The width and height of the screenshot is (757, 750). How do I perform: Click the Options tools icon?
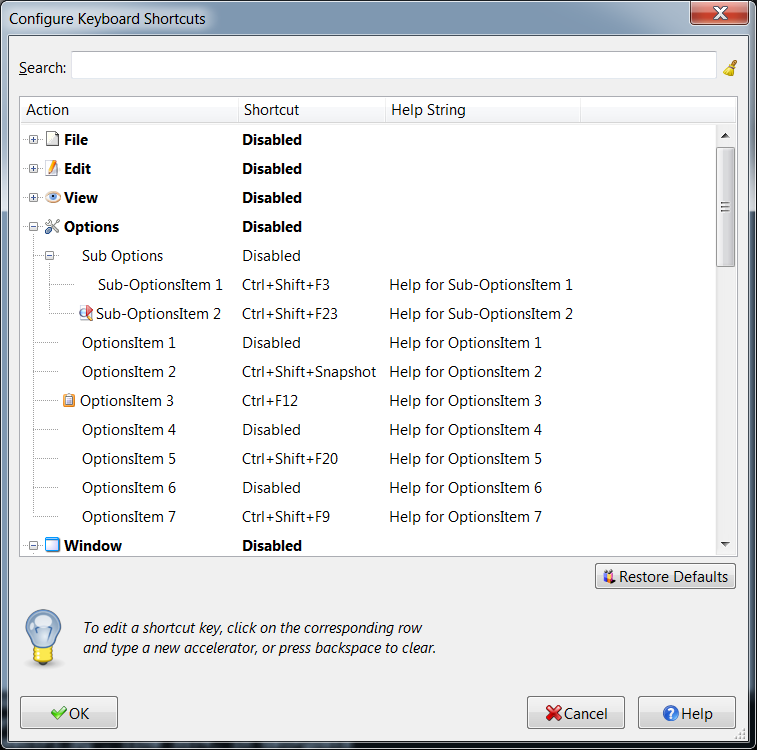pyautogui.click(x=53, y=227)
